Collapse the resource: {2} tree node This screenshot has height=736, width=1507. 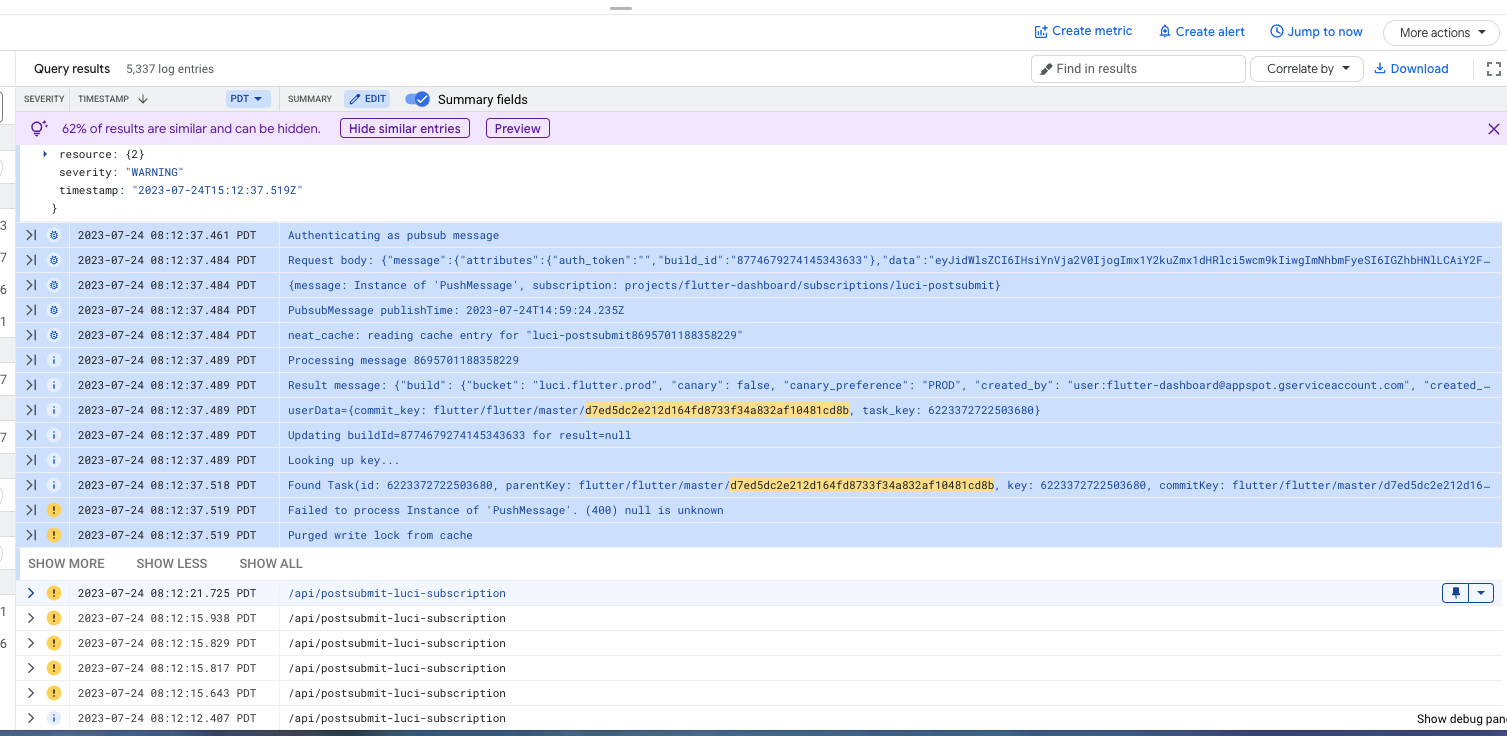[44, 153]
